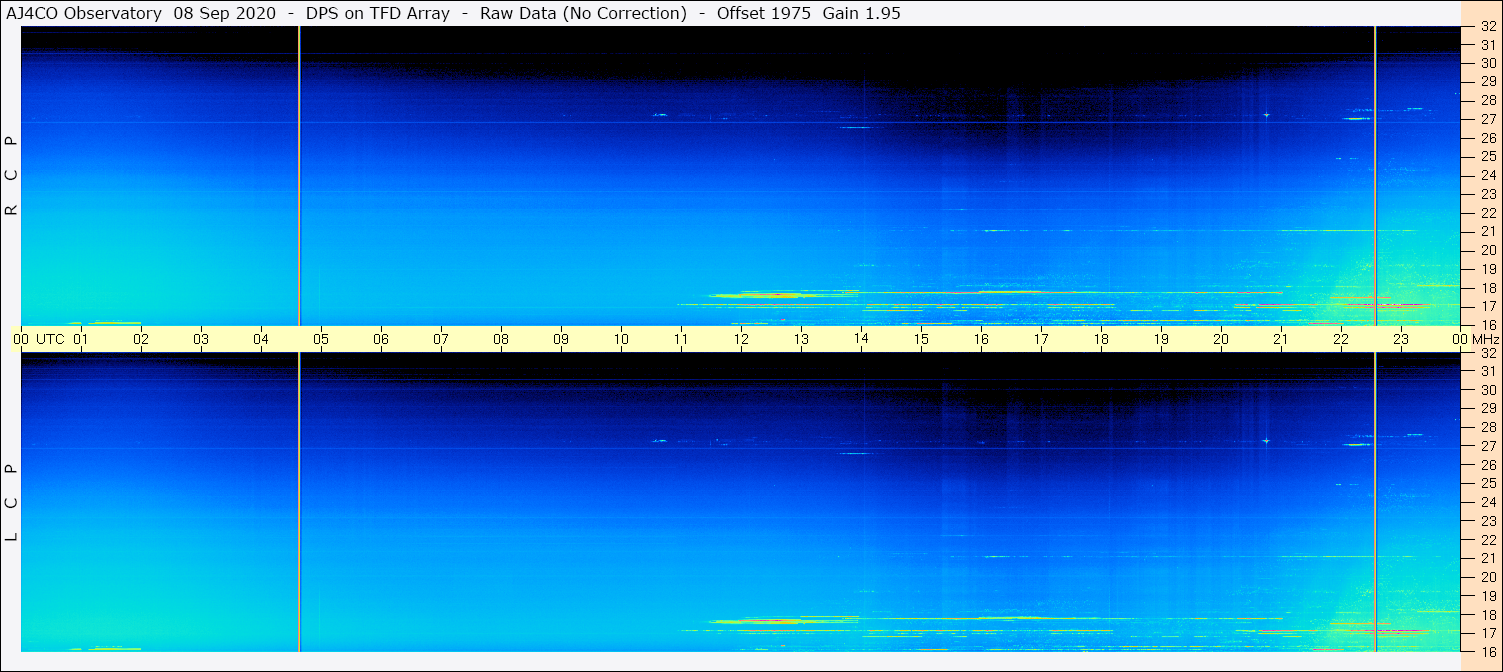Click the 13 hour mark on time axis
The width and height of the screenshot is (1503, 672).
801,339
